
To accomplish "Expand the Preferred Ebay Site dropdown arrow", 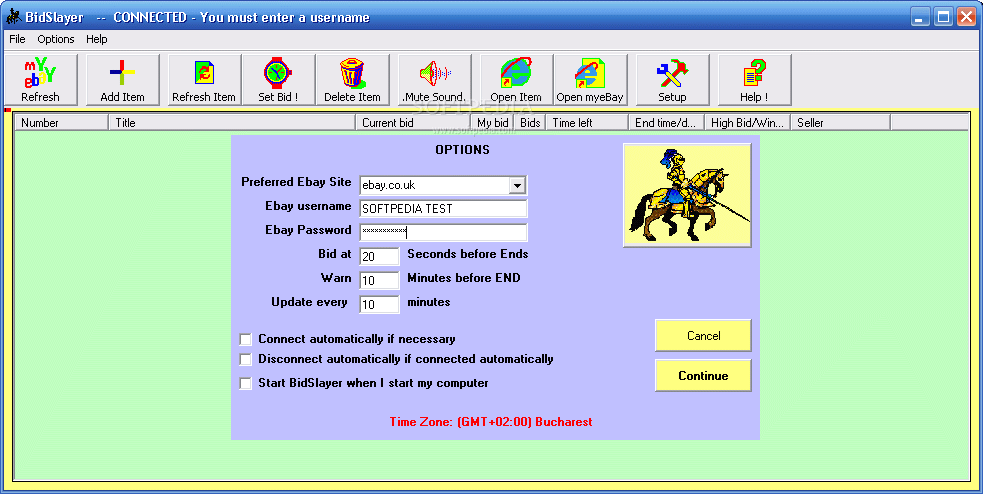I will [517, 186].
